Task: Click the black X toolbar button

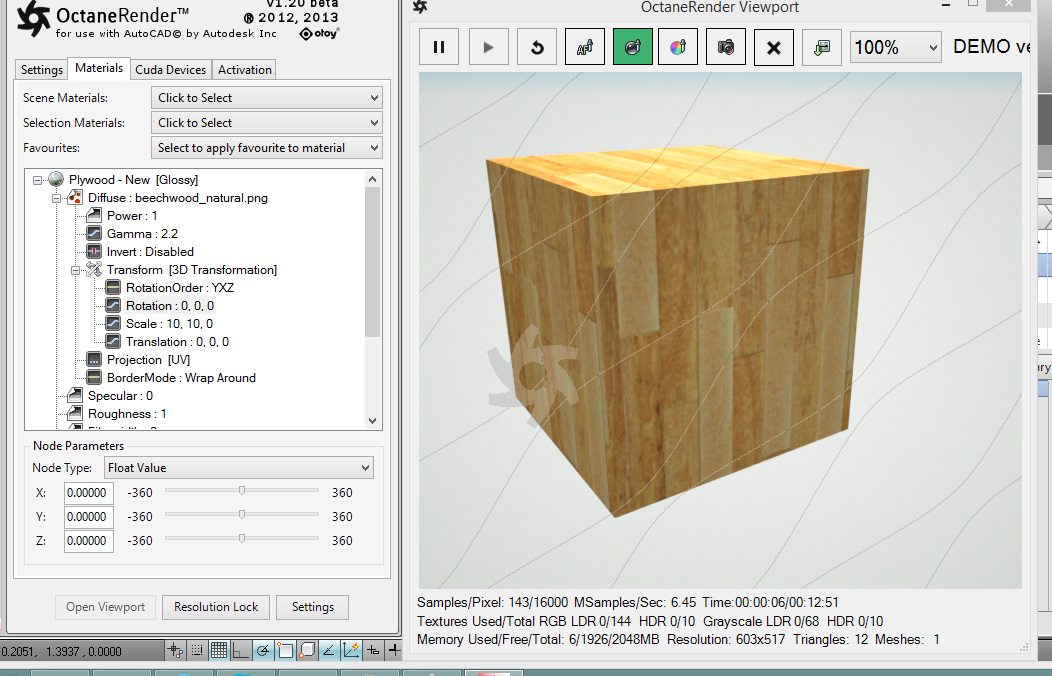Action: click(x=774, y=47)
